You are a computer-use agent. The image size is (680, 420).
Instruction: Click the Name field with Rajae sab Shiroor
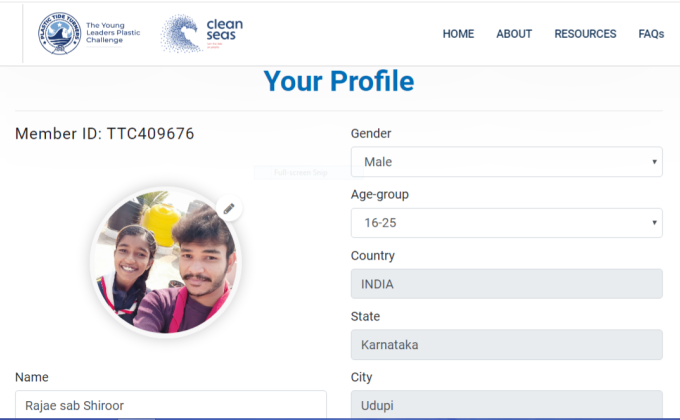tap(171, 404)
